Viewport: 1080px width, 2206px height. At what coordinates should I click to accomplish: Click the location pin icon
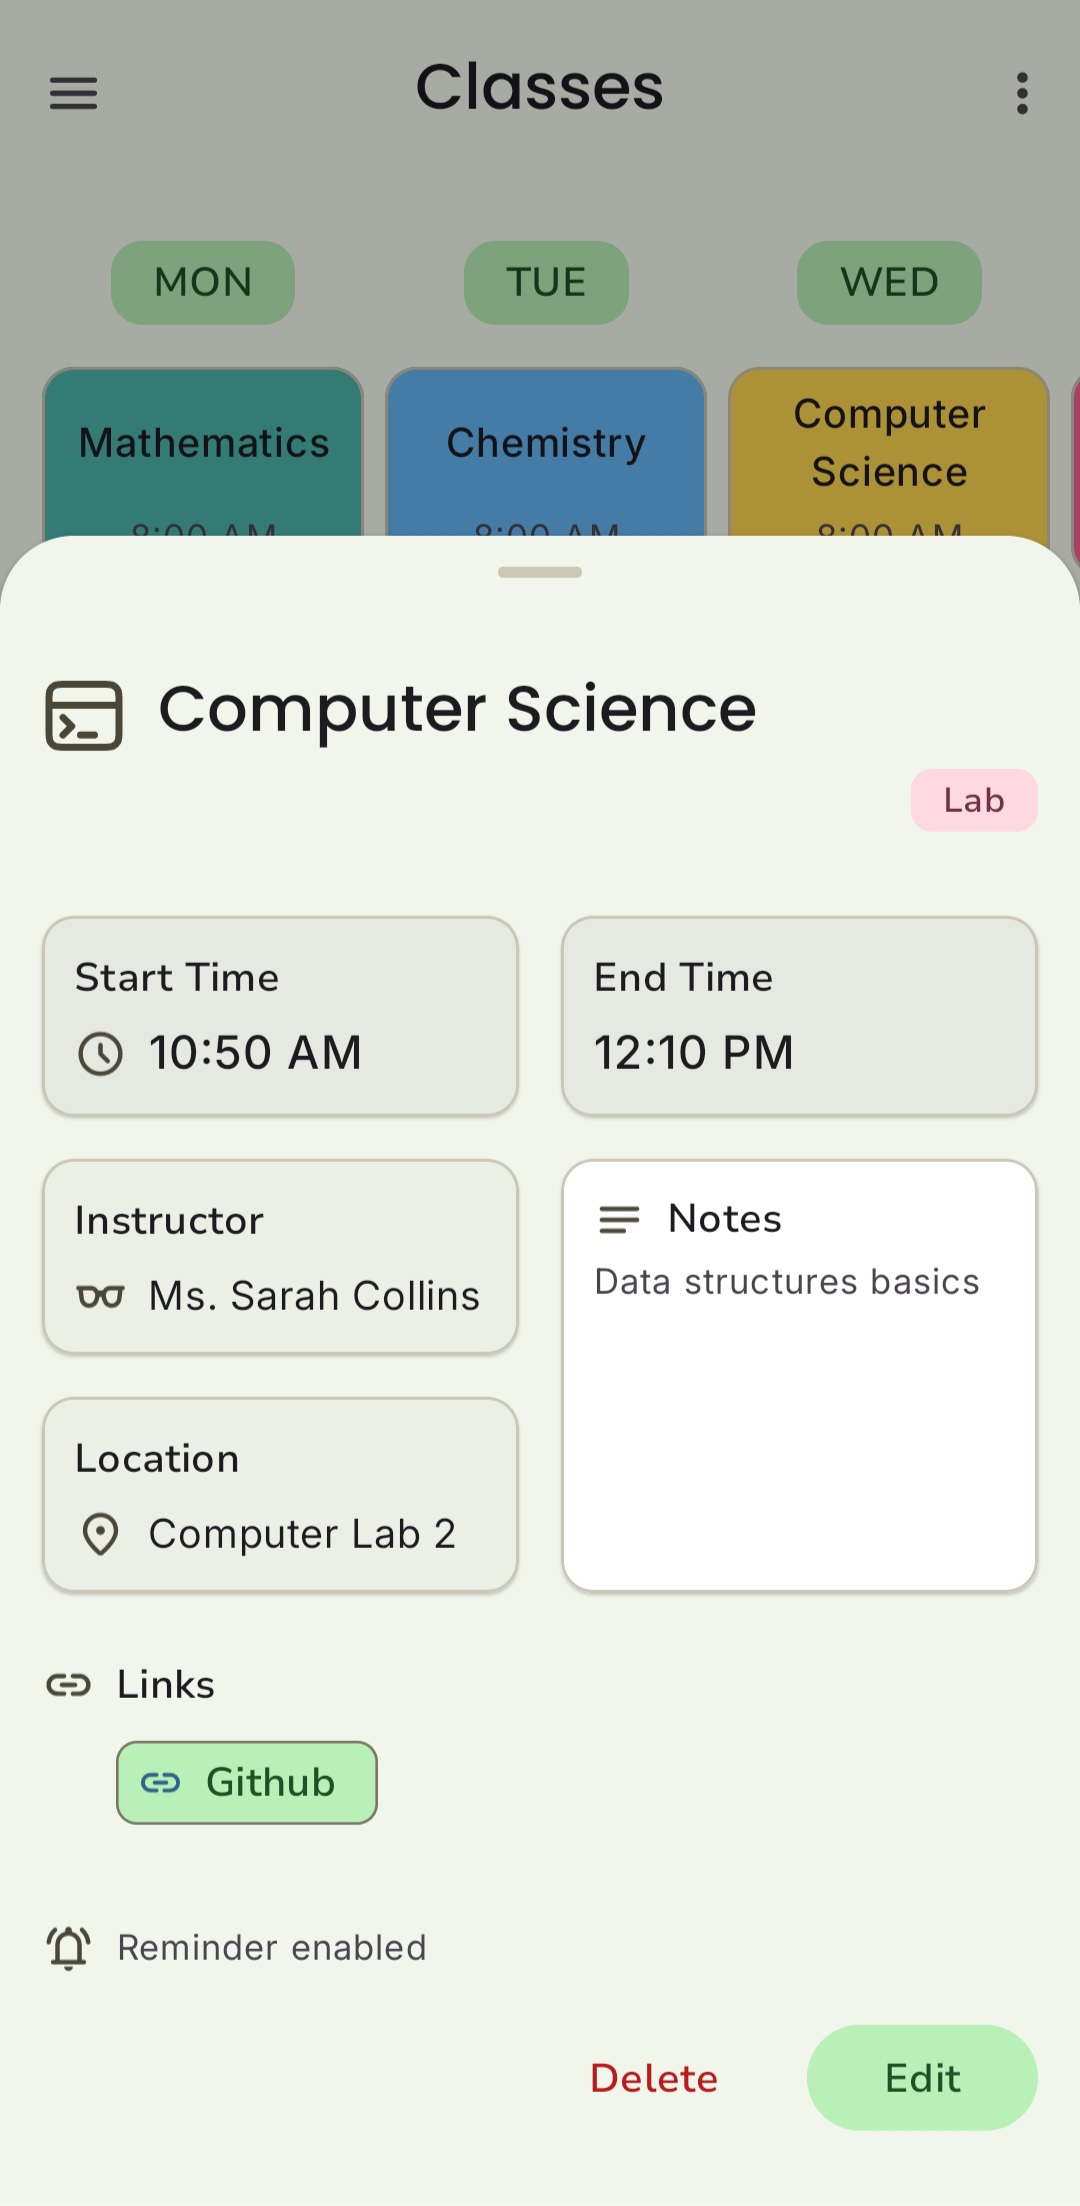100,1534
